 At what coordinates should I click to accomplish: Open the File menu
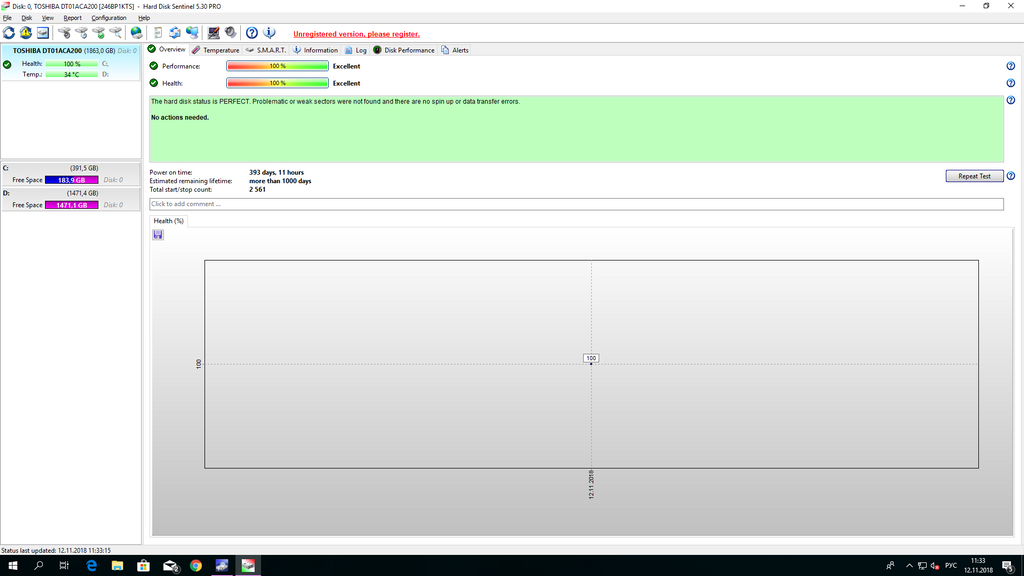click(7, 18)
